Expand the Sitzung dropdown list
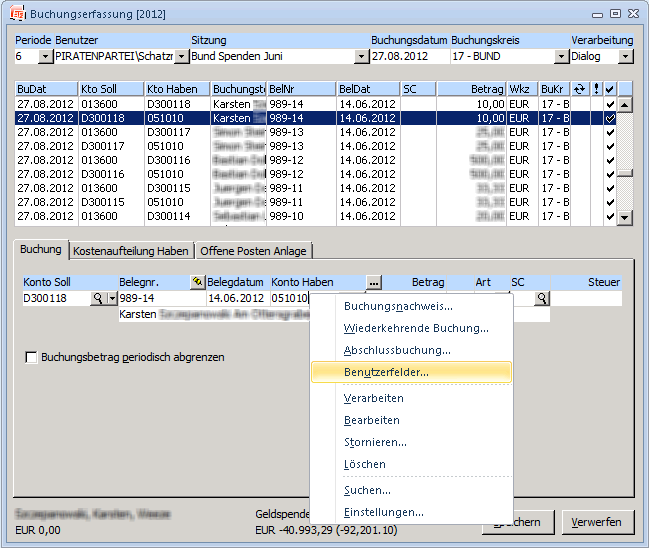Screen dimensions: 649x548 (361, 57)
